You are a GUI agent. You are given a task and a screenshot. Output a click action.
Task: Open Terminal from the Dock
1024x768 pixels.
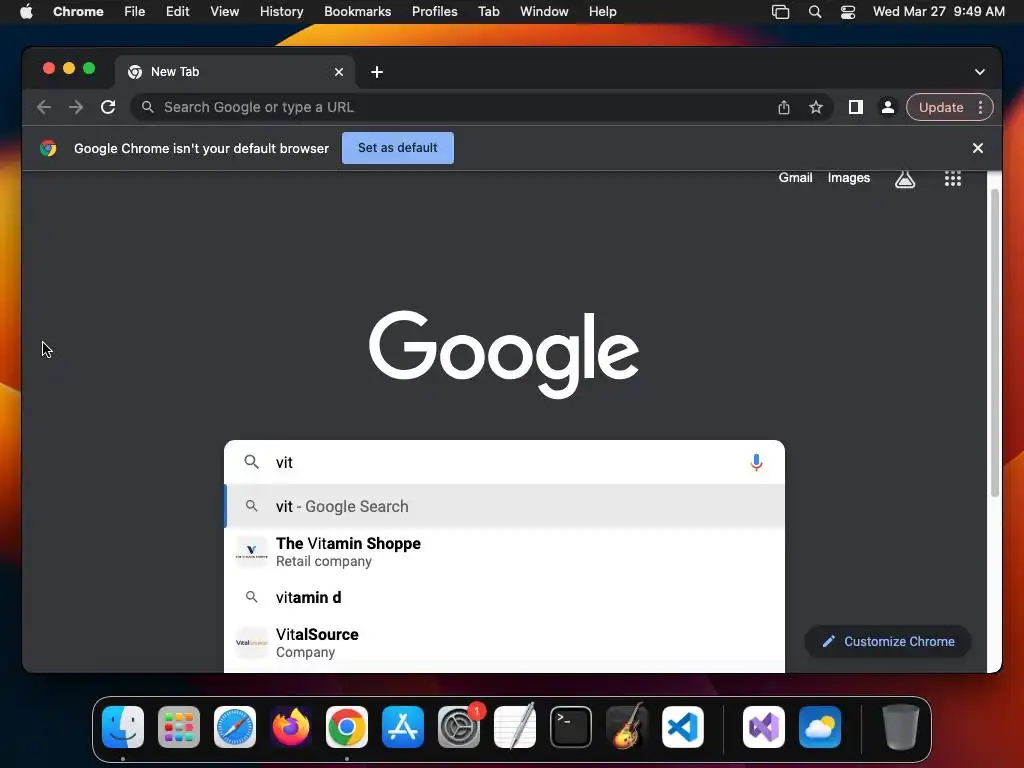pos(571,727)
